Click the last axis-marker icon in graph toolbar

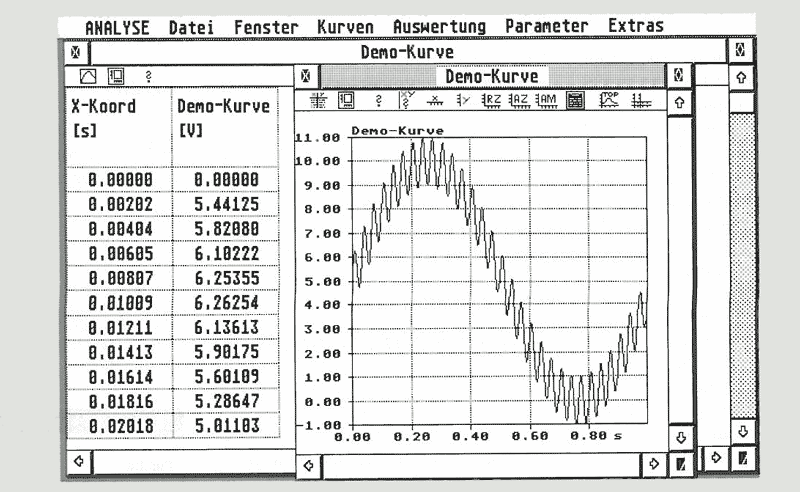(x=640, y=100)
